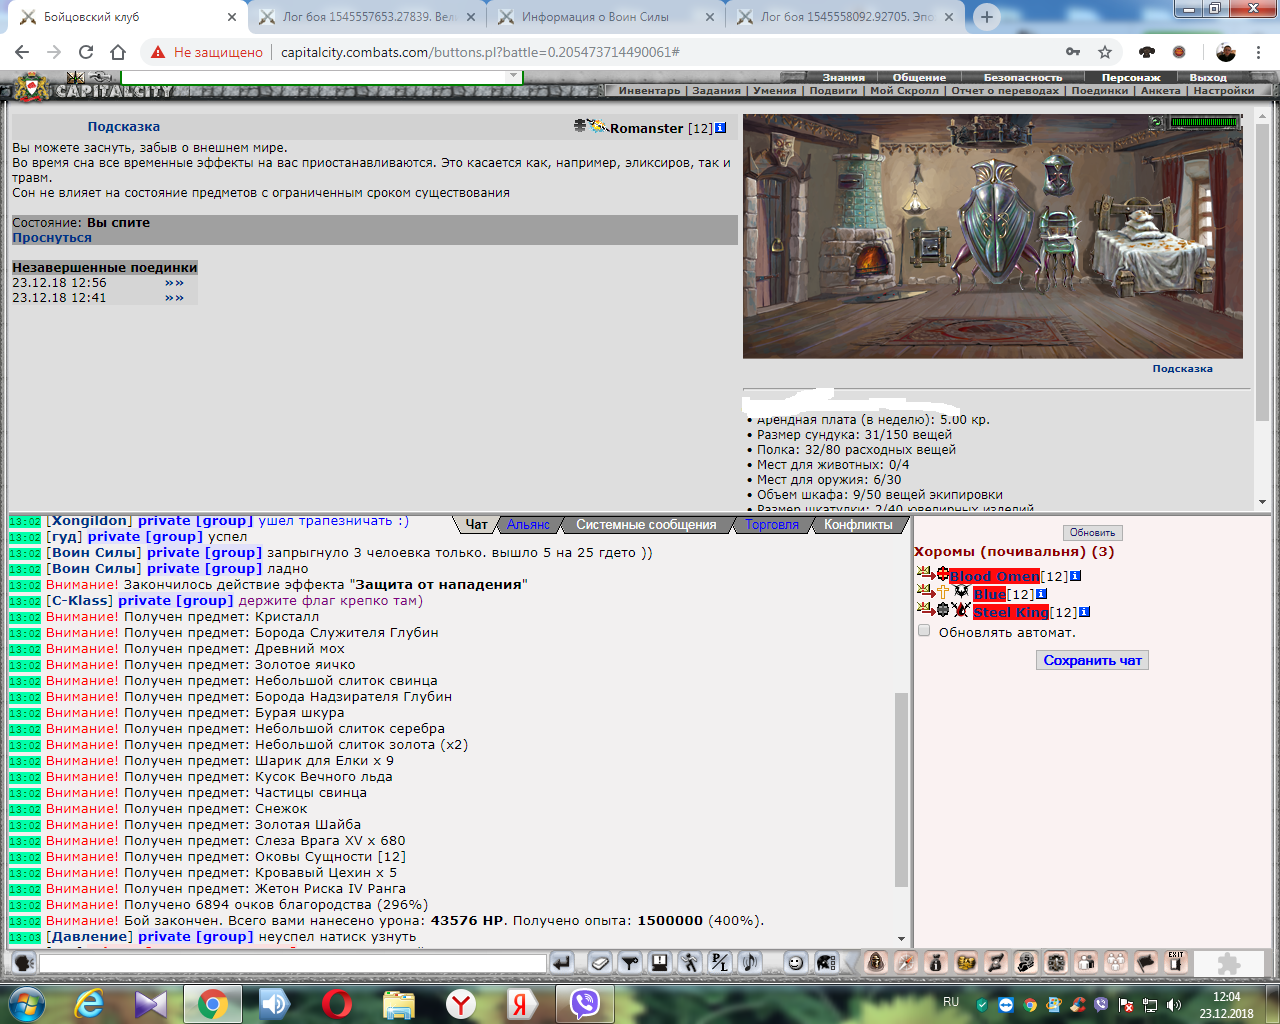Open info icon beside Steel King [12]
This screenshot has height=1024, width=1280.
(x=1084, y=612)
